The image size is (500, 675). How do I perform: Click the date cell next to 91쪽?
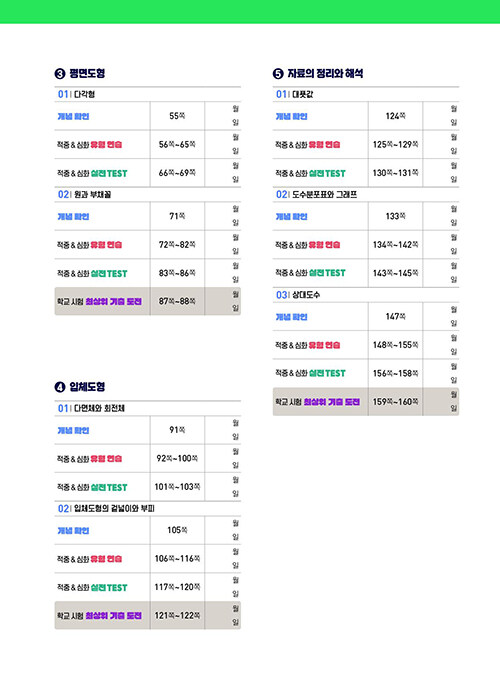click(x=223, y=430)
